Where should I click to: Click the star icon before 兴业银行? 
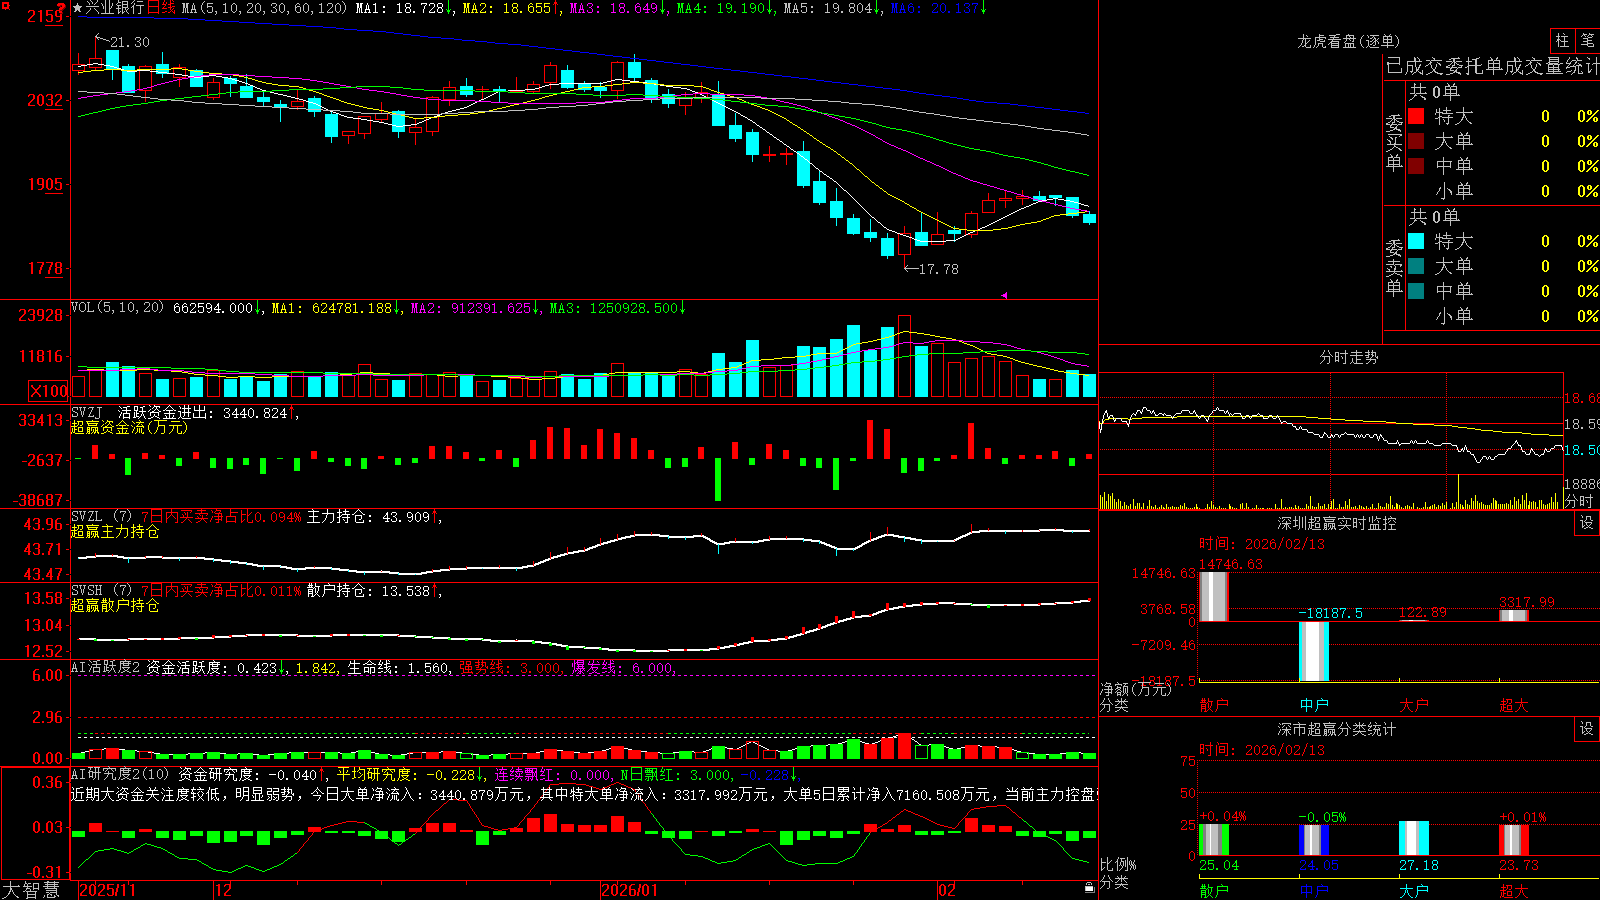click(78, 8)
